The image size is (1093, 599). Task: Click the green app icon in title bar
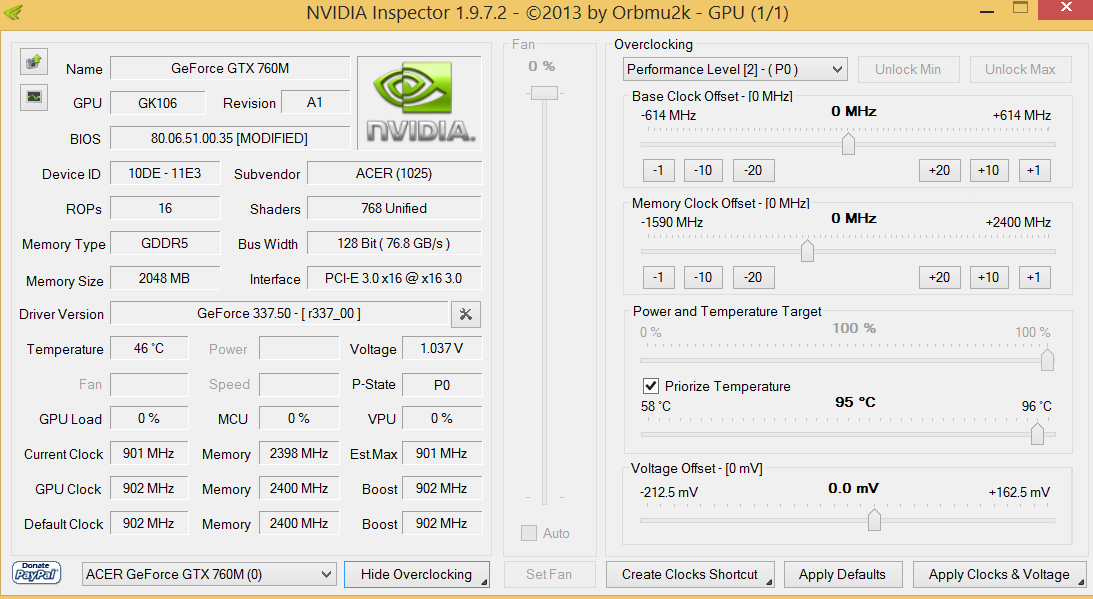pyautogui.click(x=13, y=12)
